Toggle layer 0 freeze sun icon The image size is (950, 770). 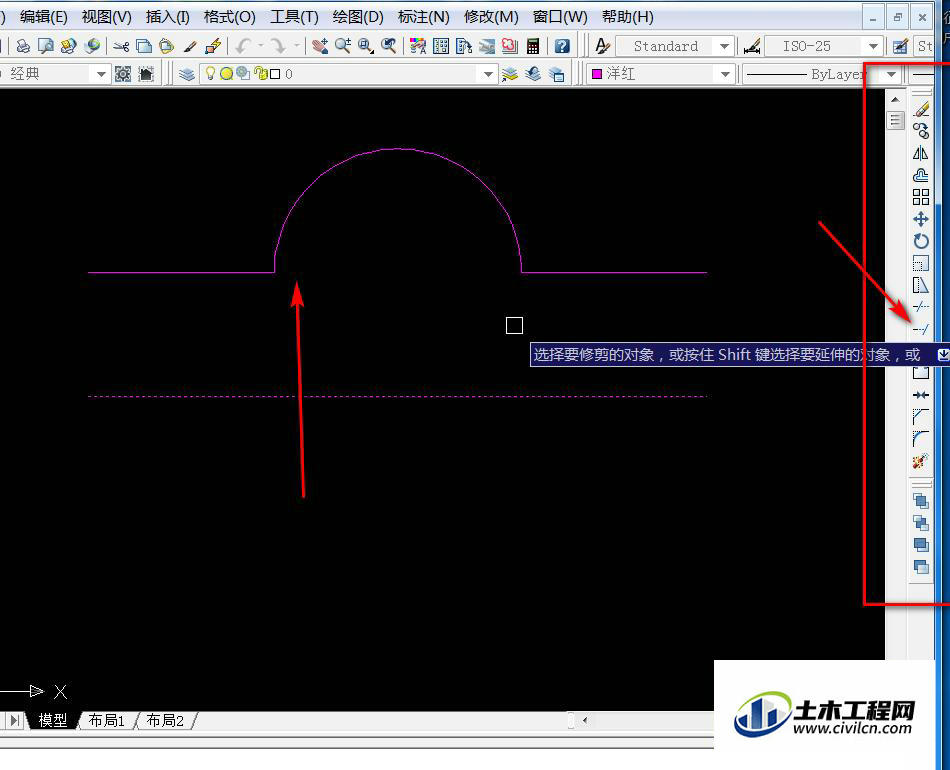[x=227, y=74]
